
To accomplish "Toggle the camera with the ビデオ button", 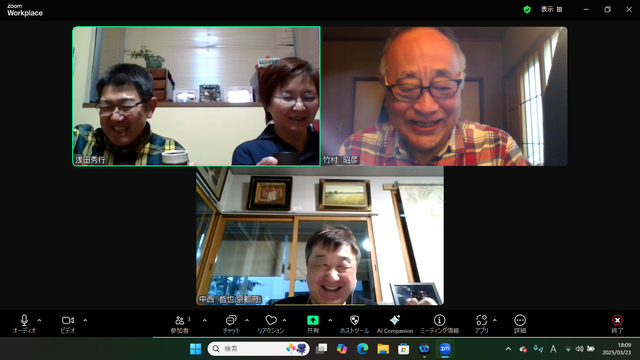I will (x=68, y=324).
